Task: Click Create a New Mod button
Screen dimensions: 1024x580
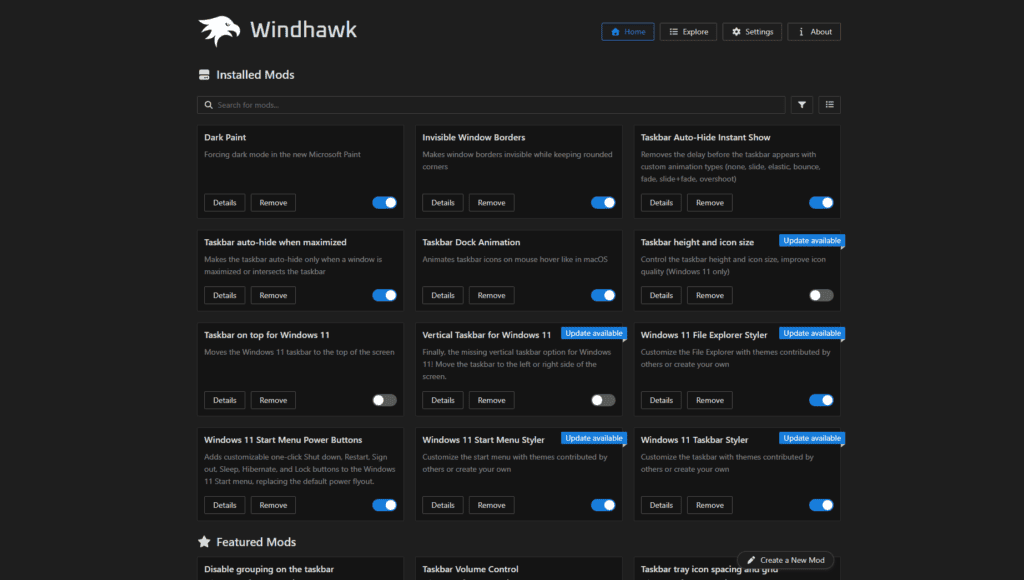Action: click(786, 560)
